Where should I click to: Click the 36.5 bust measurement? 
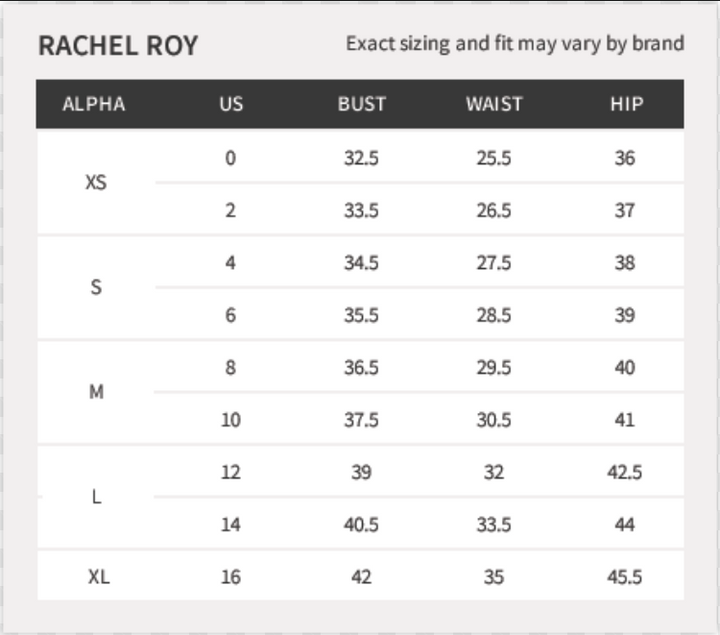coord(361,367)
